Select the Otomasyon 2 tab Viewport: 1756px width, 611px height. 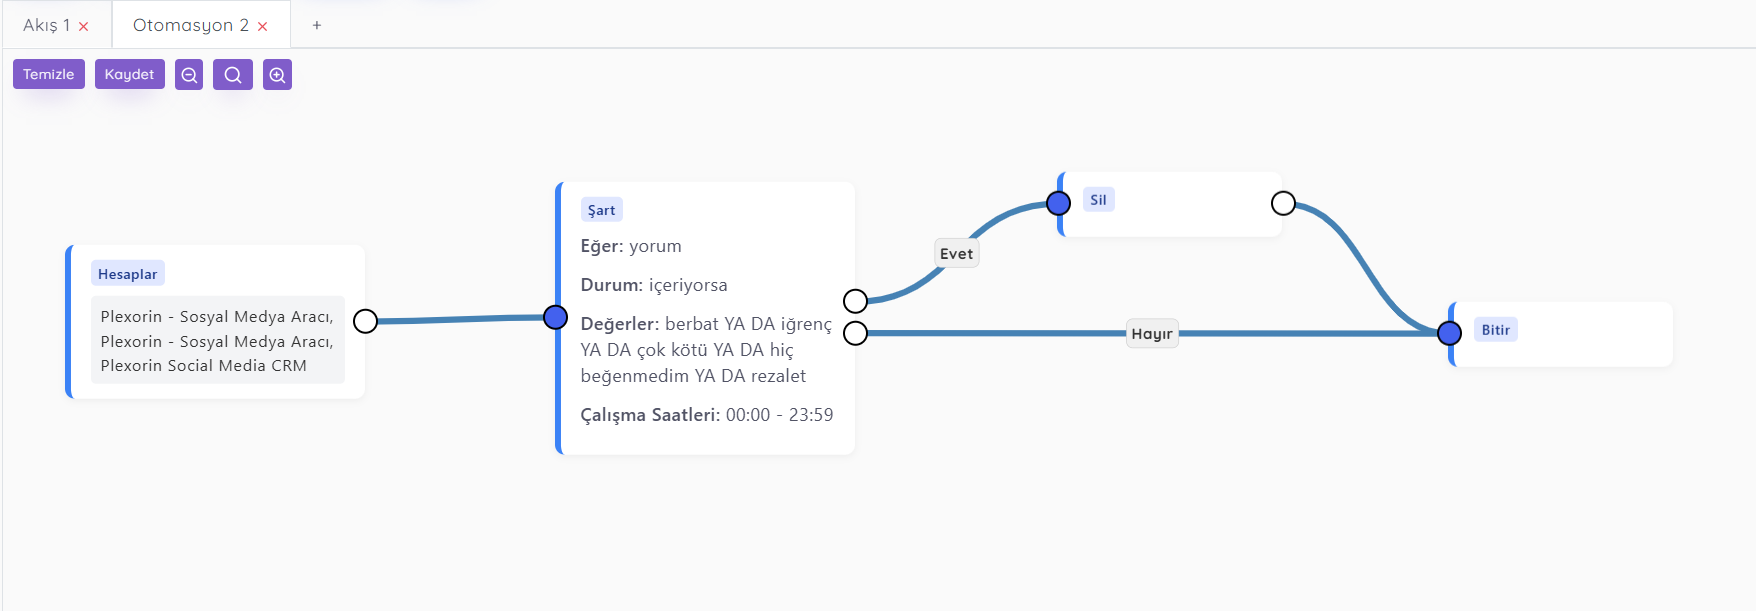[190, 25]
